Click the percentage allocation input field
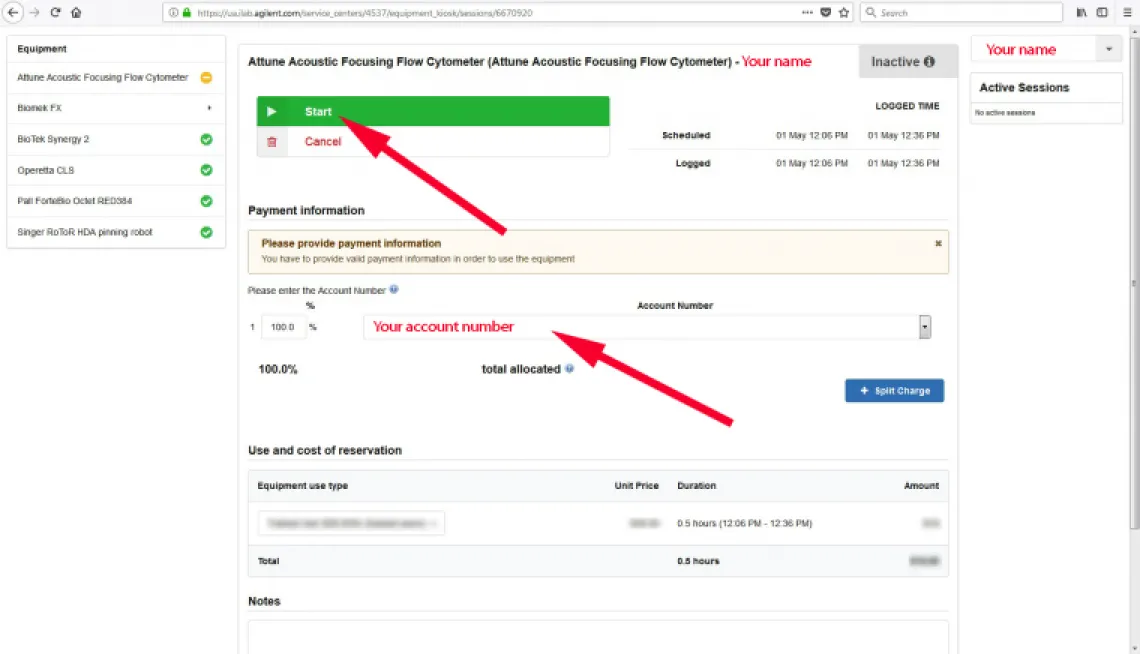1140x654 pixels. pyautogui.click(x=283, y=327)
